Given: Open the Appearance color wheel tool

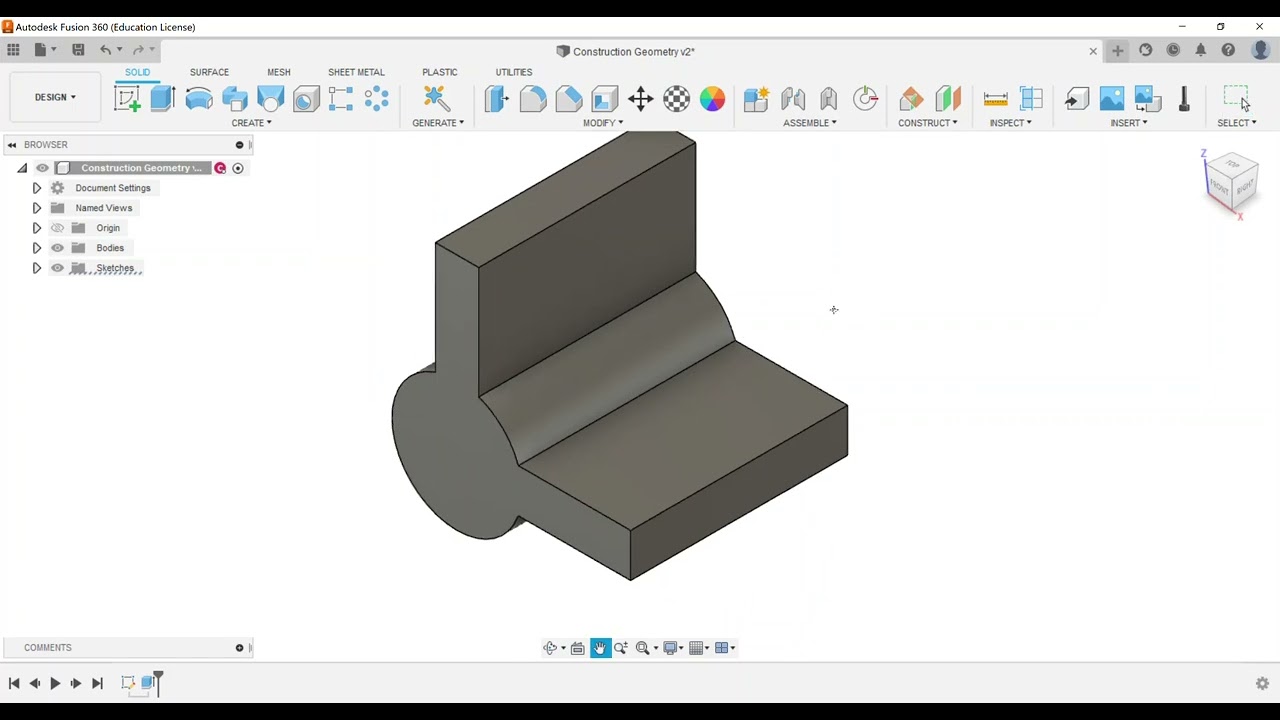Looking at the screenshot, I should coord(712,98).
